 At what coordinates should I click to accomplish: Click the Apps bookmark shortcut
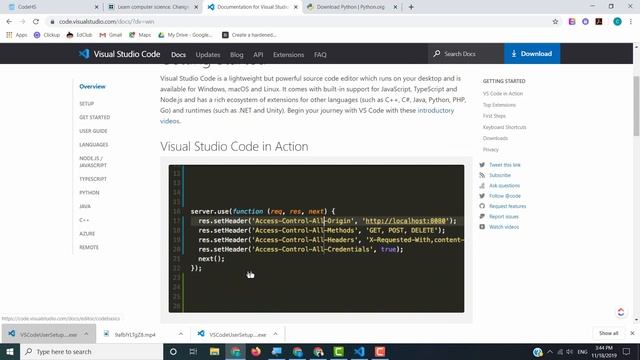pyautogui.click(x=17, y=35)
